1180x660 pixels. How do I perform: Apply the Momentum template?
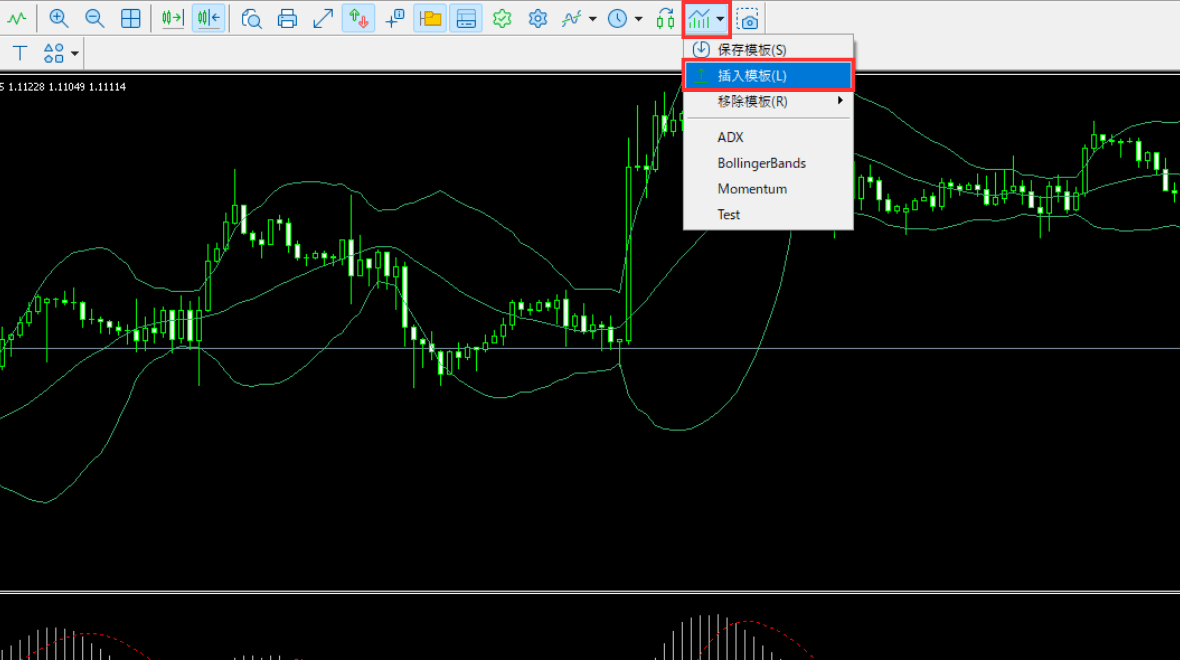[752, 189]
